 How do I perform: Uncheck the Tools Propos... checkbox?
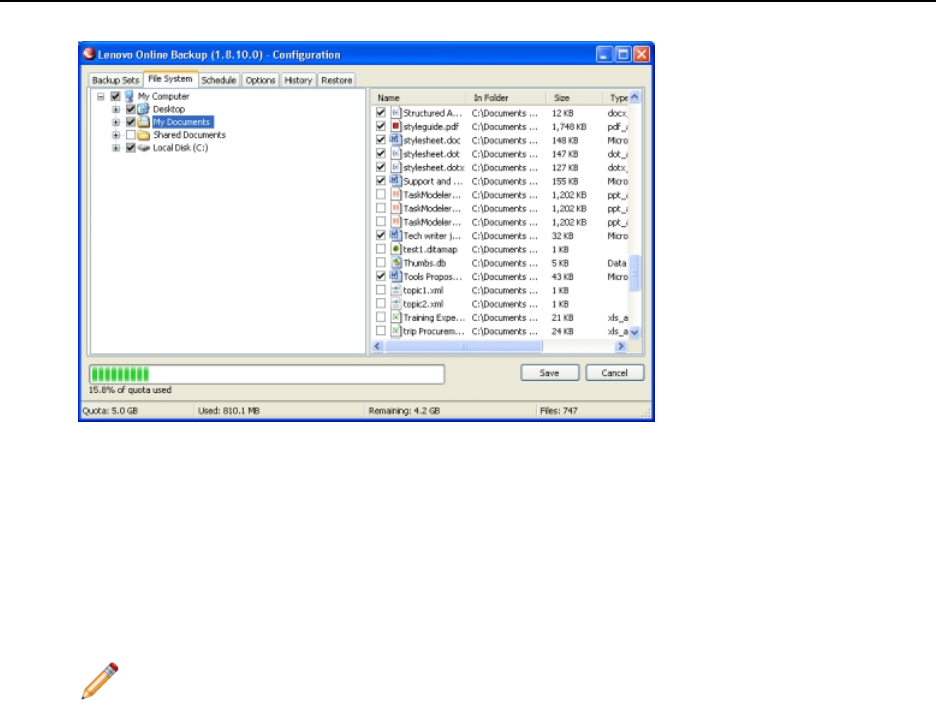point(381,276)
